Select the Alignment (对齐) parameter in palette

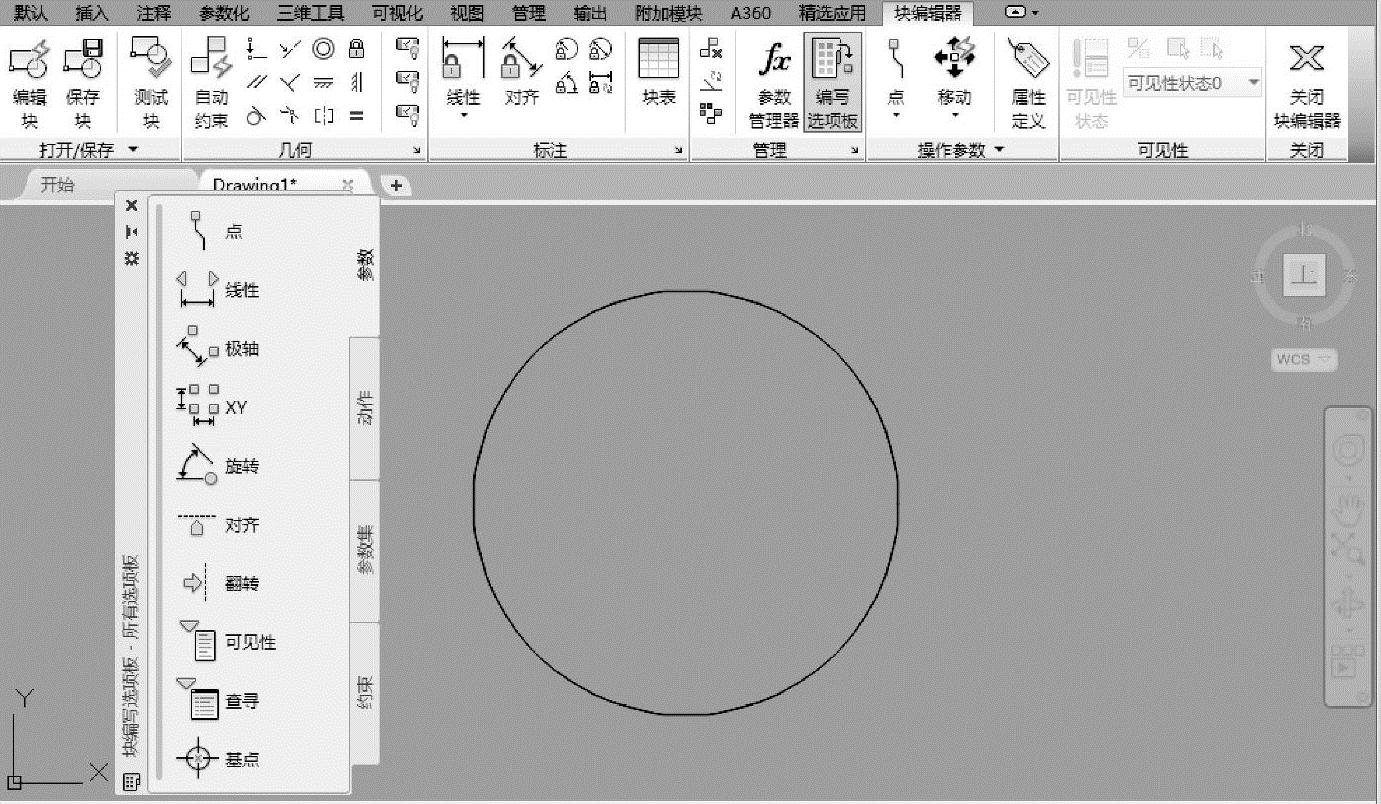(217, 525)
